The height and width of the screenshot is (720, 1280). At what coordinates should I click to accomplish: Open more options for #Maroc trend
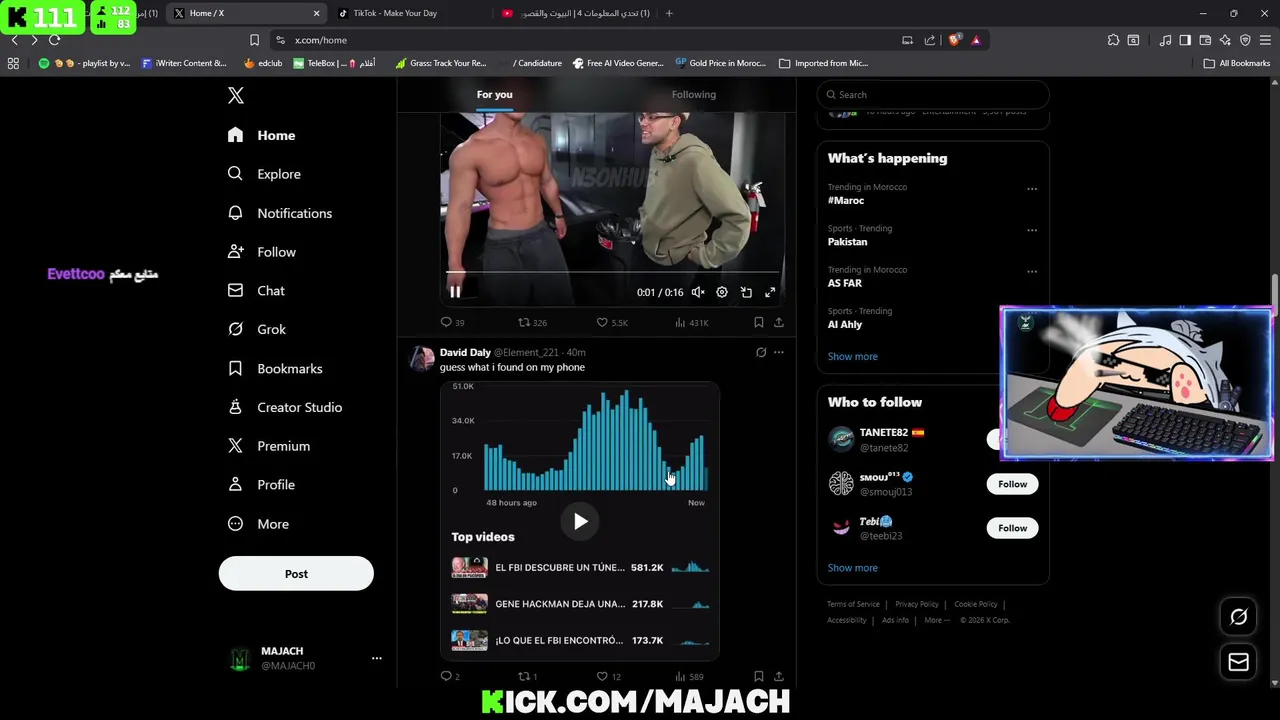[x=1032, y=189]
